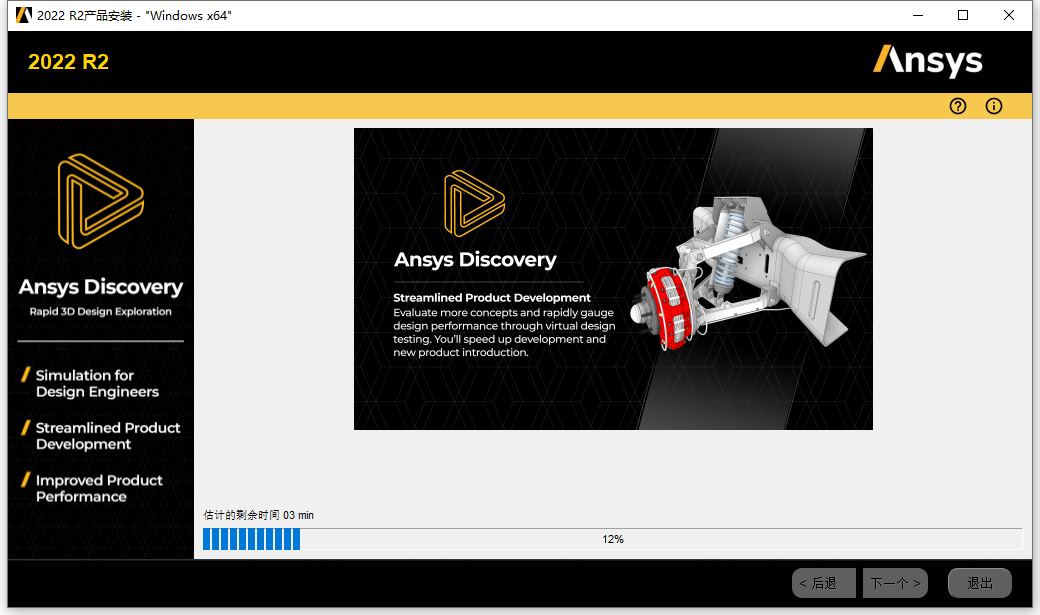This screenshot has height=615, width=1040.
Task: Click the 退出 exit button
Action: click(x=980, y=583)
